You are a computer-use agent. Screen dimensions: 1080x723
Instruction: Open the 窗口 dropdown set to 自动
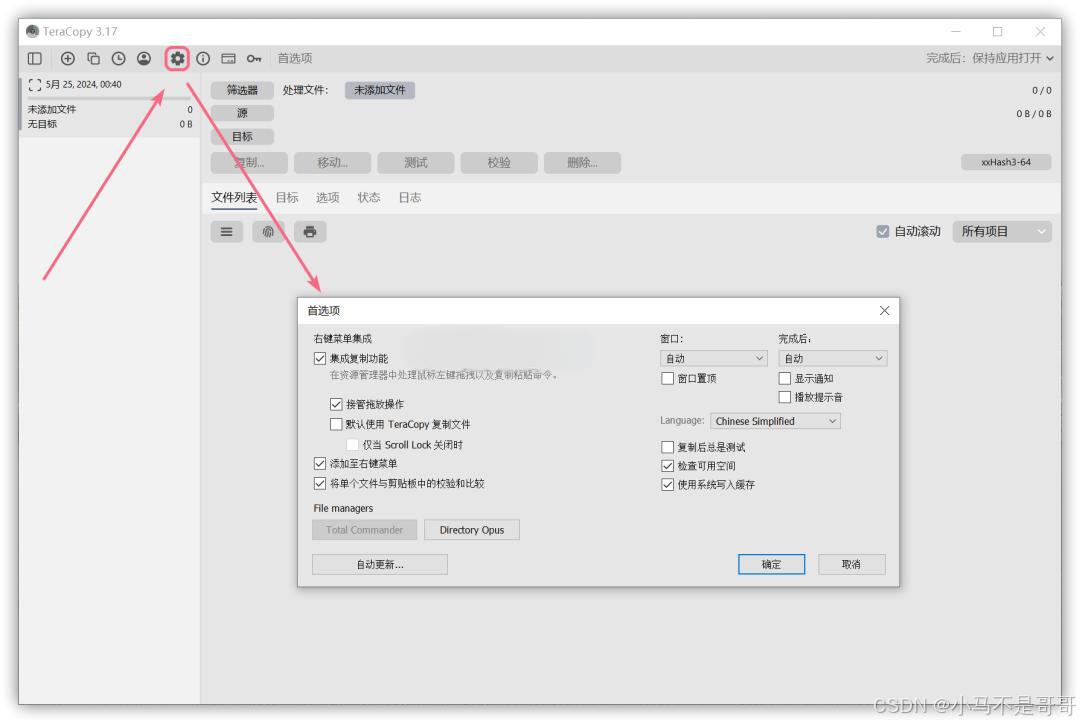[714, 358]
